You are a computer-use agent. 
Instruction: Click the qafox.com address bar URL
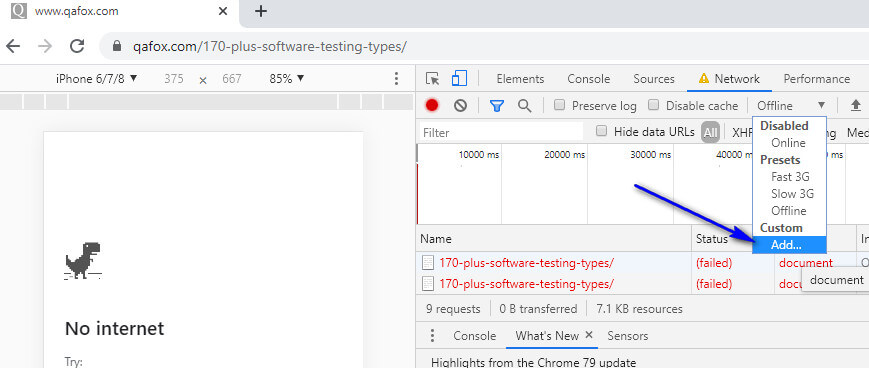pos(270,47)
